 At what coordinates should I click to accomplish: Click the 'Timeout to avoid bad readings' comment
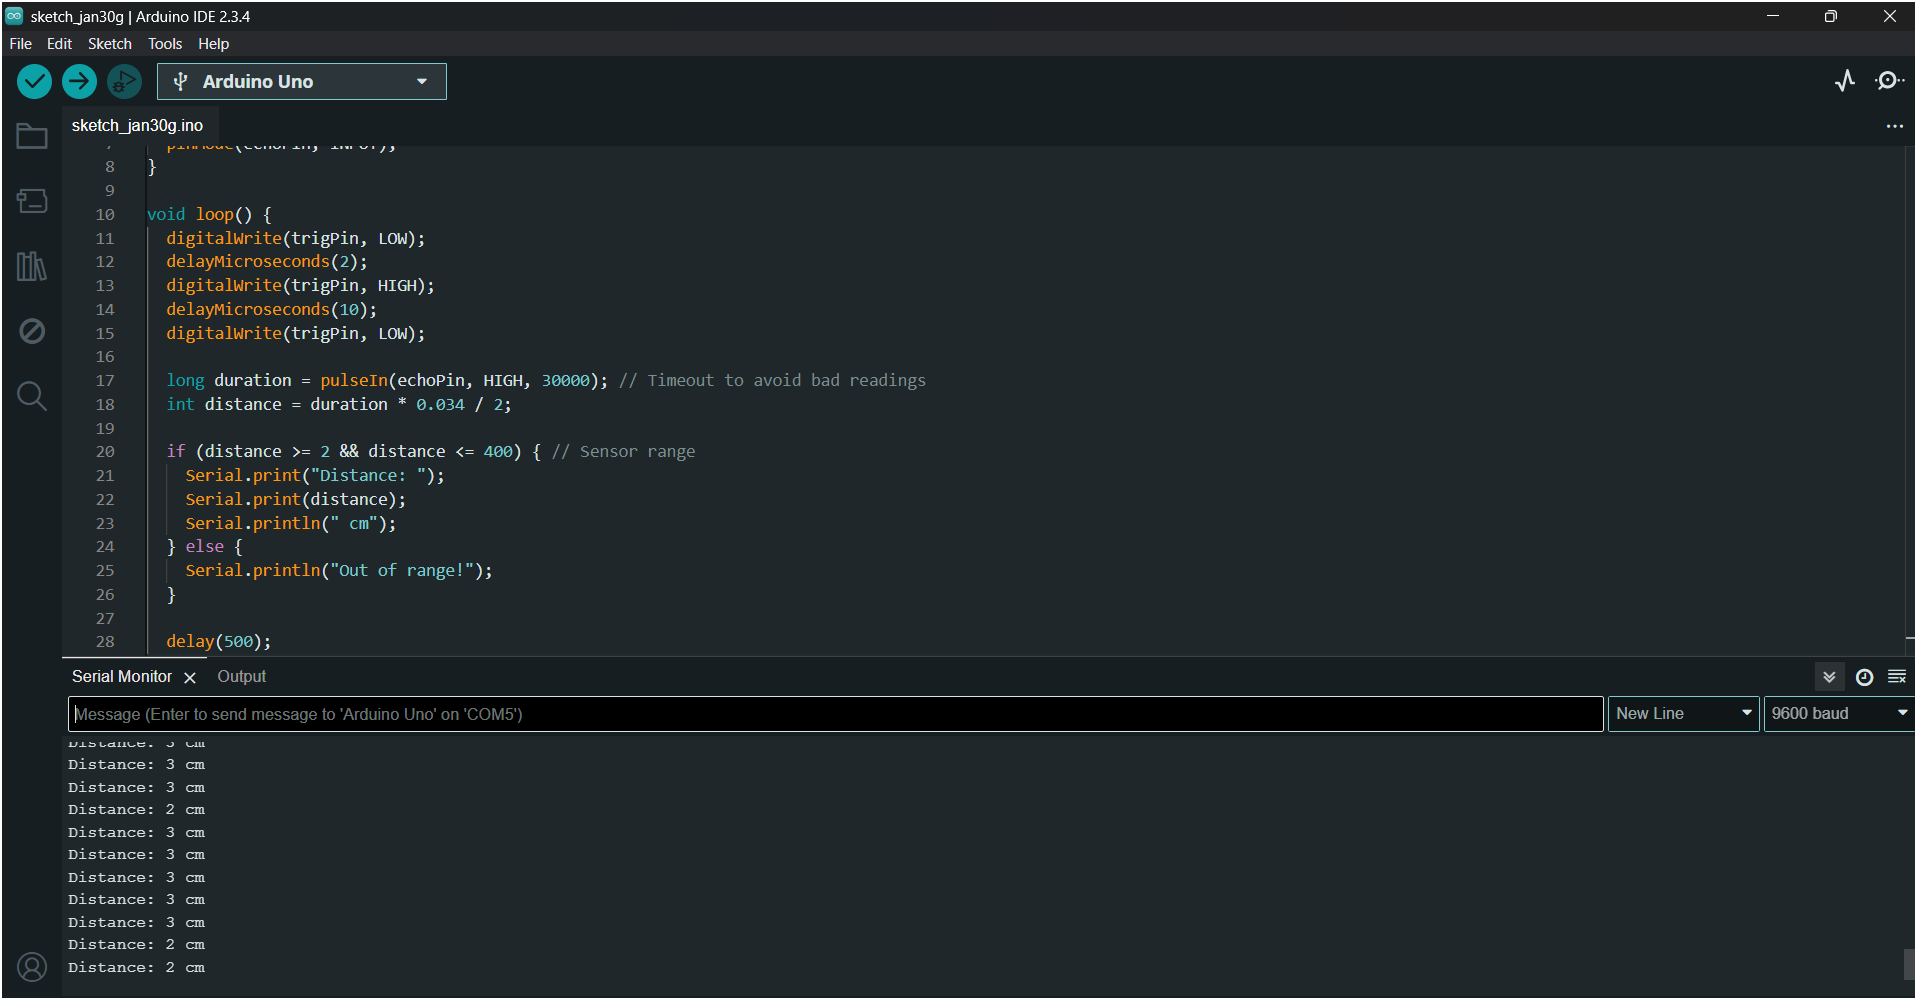click(x=772, y=381)
